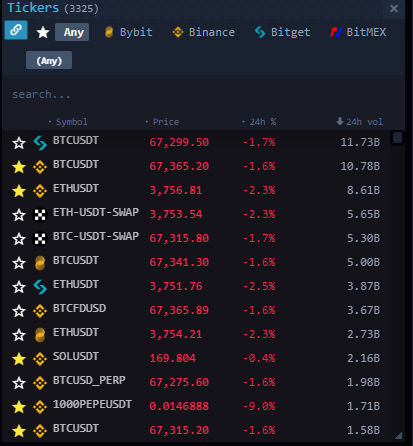Click Bitget logo on BTCUSDT 67,299.50 row
The width and height of the screenshot is (413, 446).
coord(40,143)
